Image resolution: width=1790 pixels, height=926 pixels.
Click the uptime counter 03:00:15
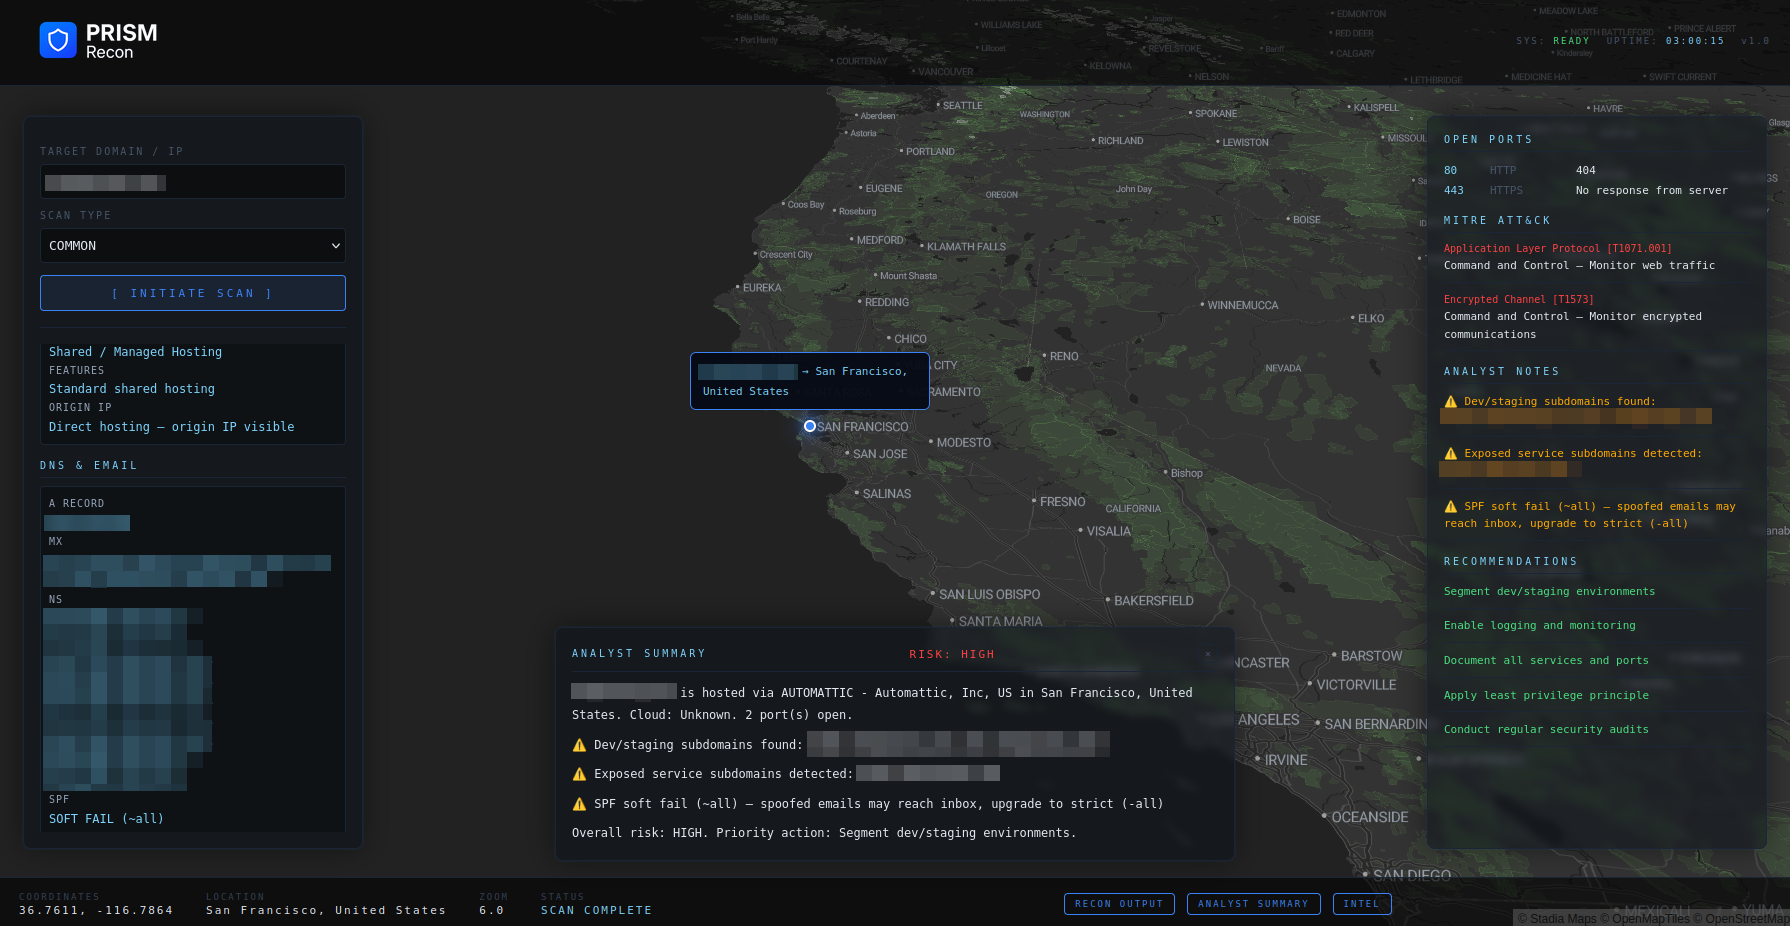pos(1695,41)
